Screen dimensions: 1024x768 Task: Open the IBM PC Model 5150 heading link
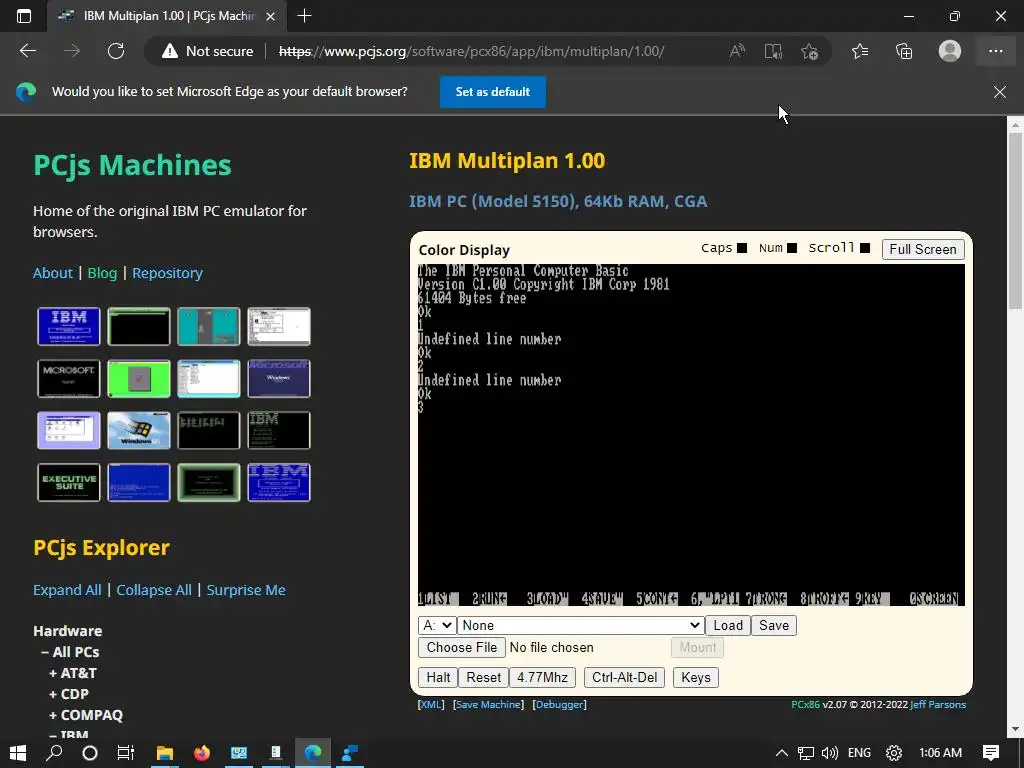point(558,201)
